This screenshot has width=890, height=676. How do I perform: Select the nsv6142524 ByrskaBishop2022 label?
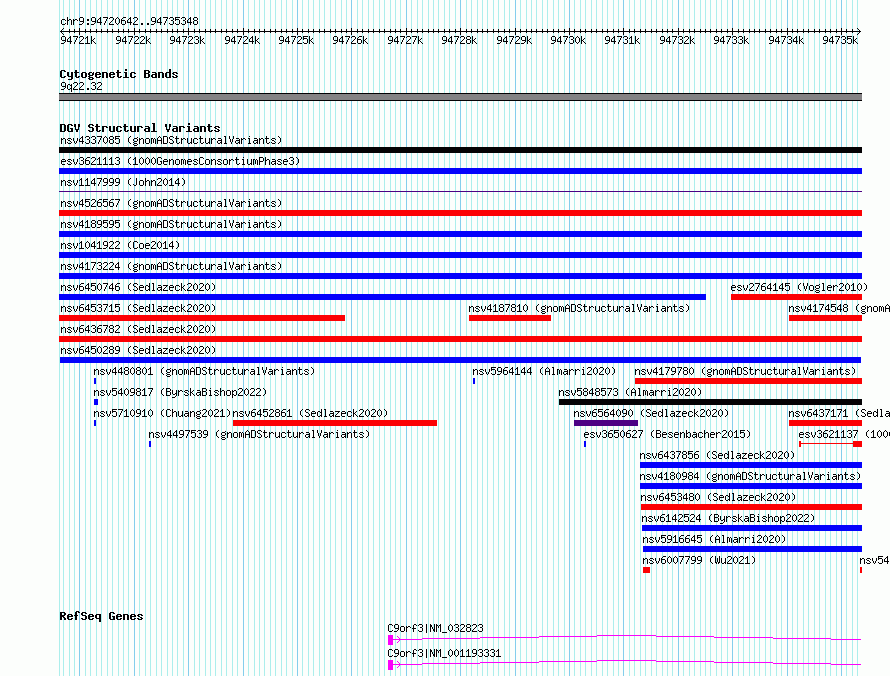[x=728, y=518]
